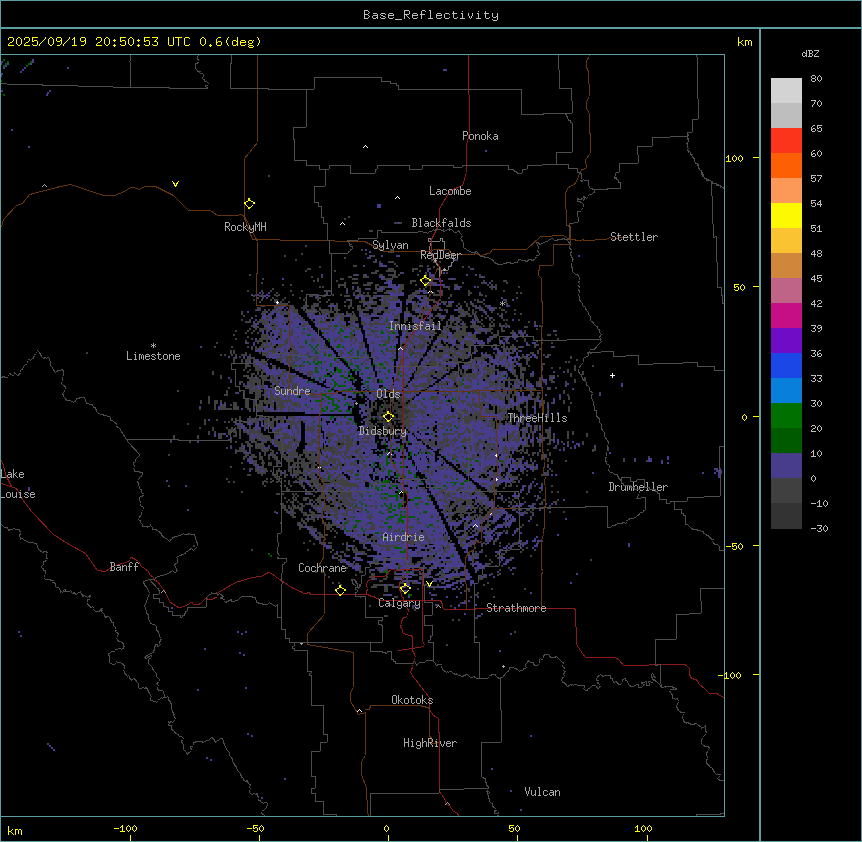
Task: Select the yellow diamond marker below RedDeer label
Action: click(x=425, y=281)
